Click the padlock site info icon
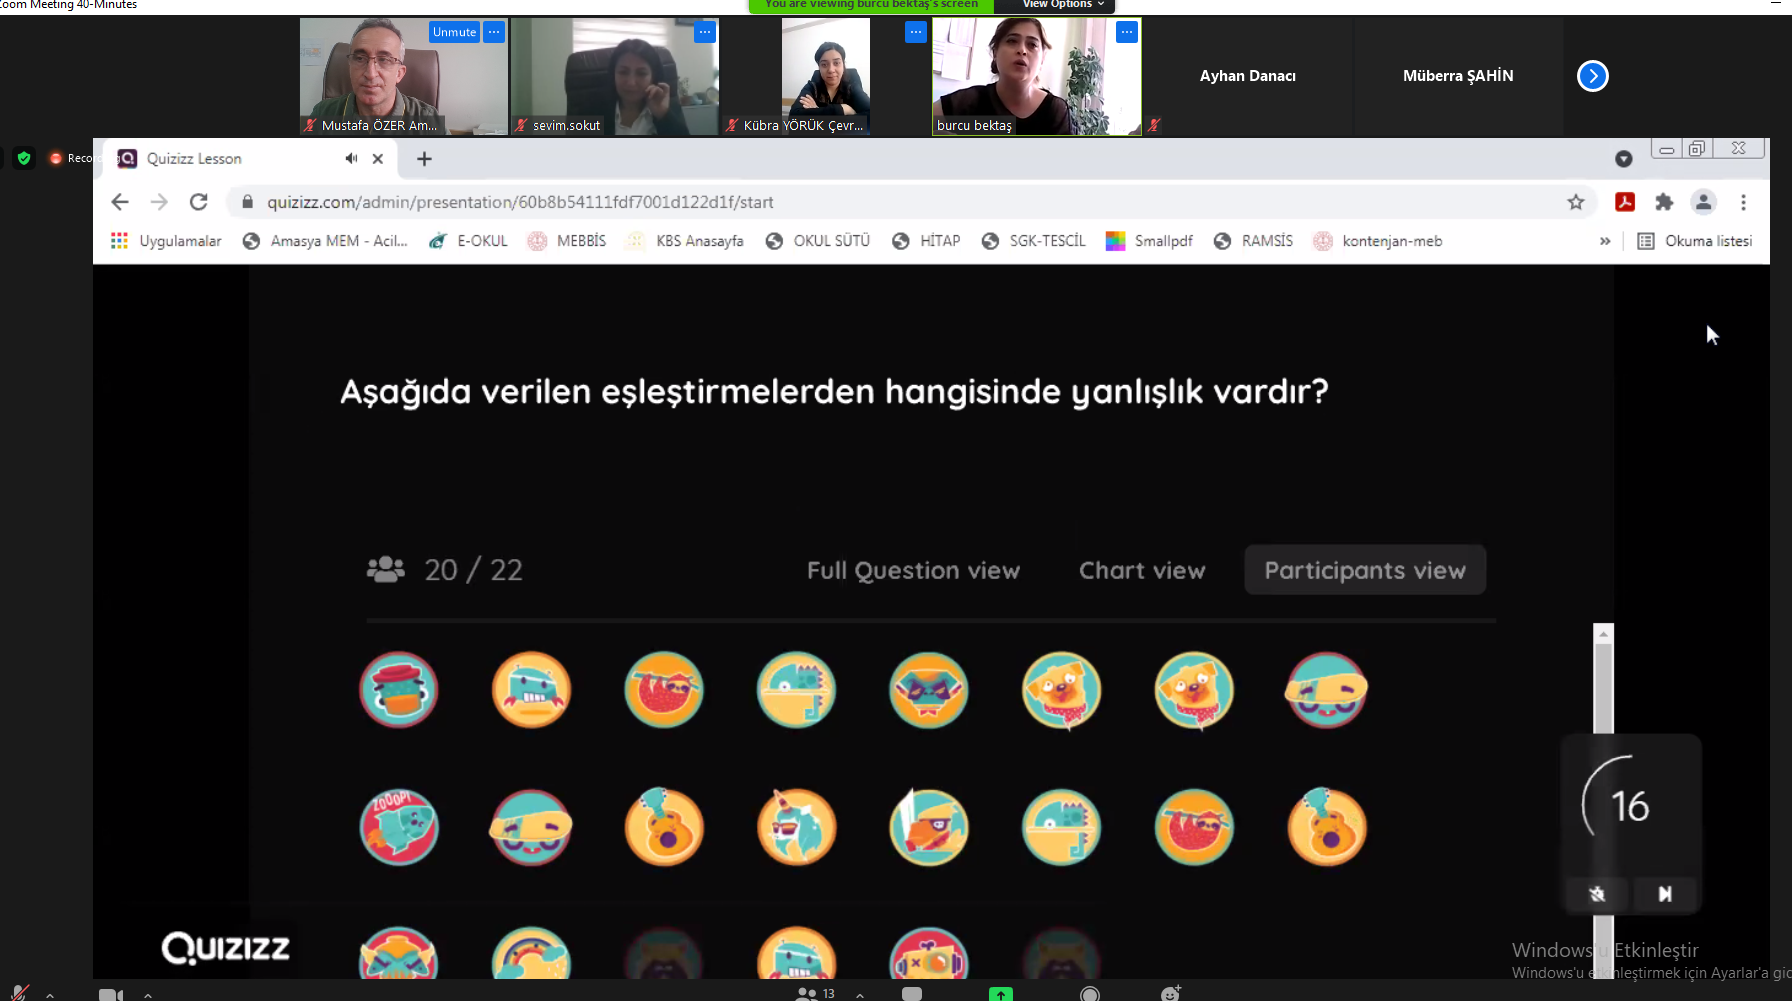The width and height of the screenshot is (1792, 1001). (247, 202)
